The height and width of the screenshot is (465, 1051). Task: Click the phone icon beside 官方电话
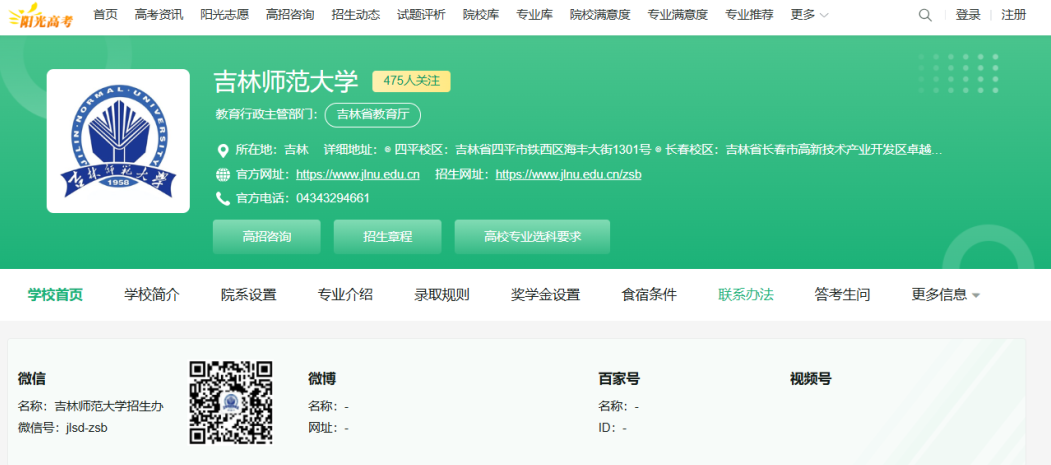[x=223, y=198]
